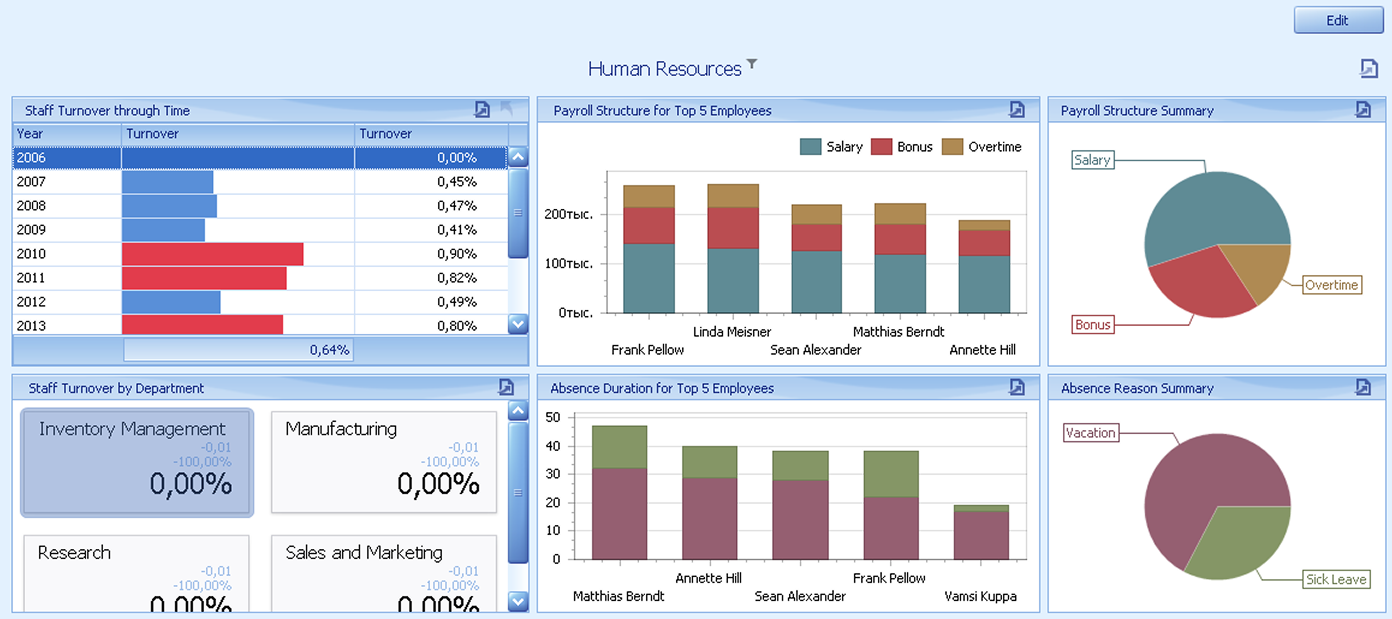Select the Manufacturing department card
Viewport: 1392px width, 619px height.
(x=384, y=462)
